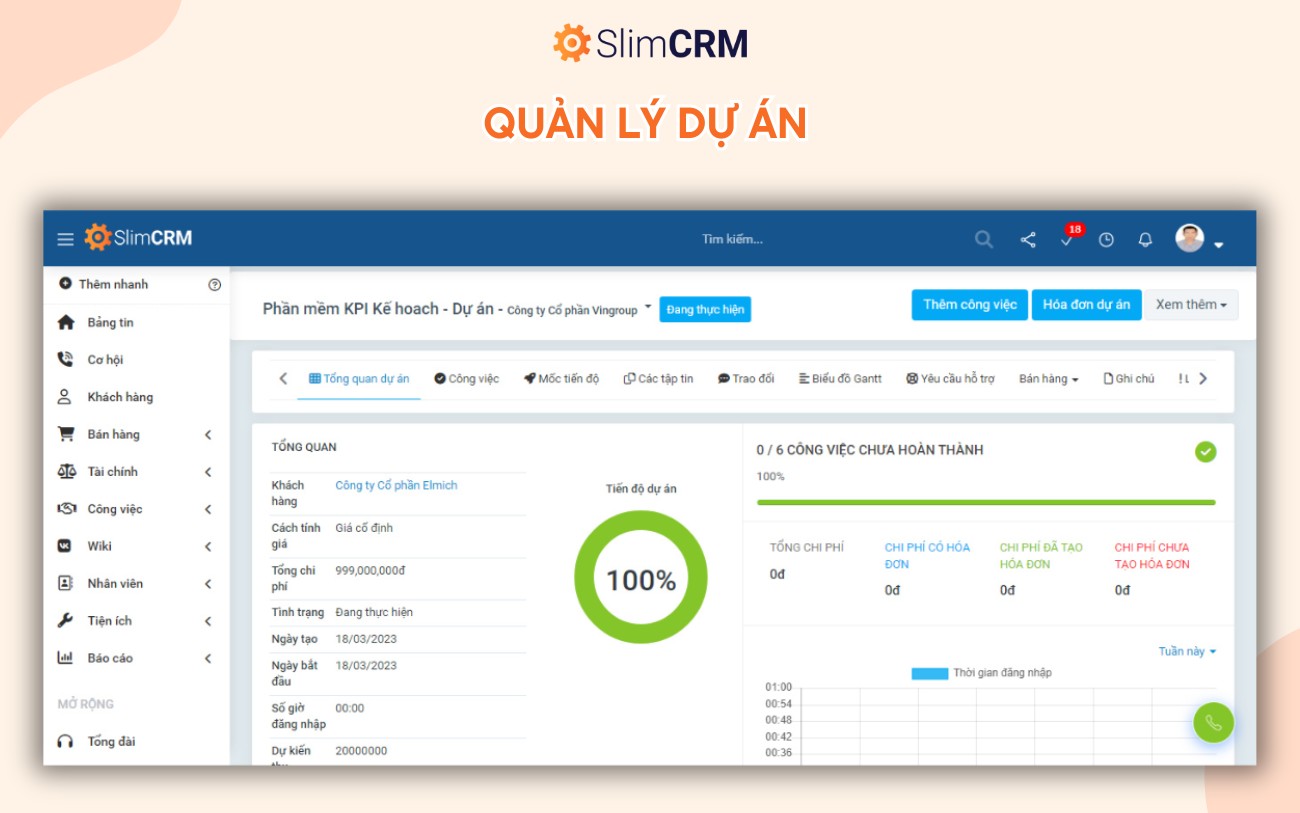This screenshot has width=1300, height=813.
Task: Click the Tiện ích wrench icon
Action: click(x=65, y=620)
